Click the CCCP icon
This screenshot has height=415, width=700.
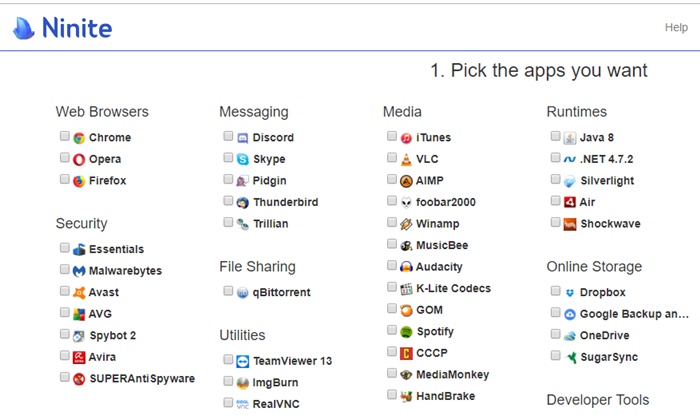point(406,353)
